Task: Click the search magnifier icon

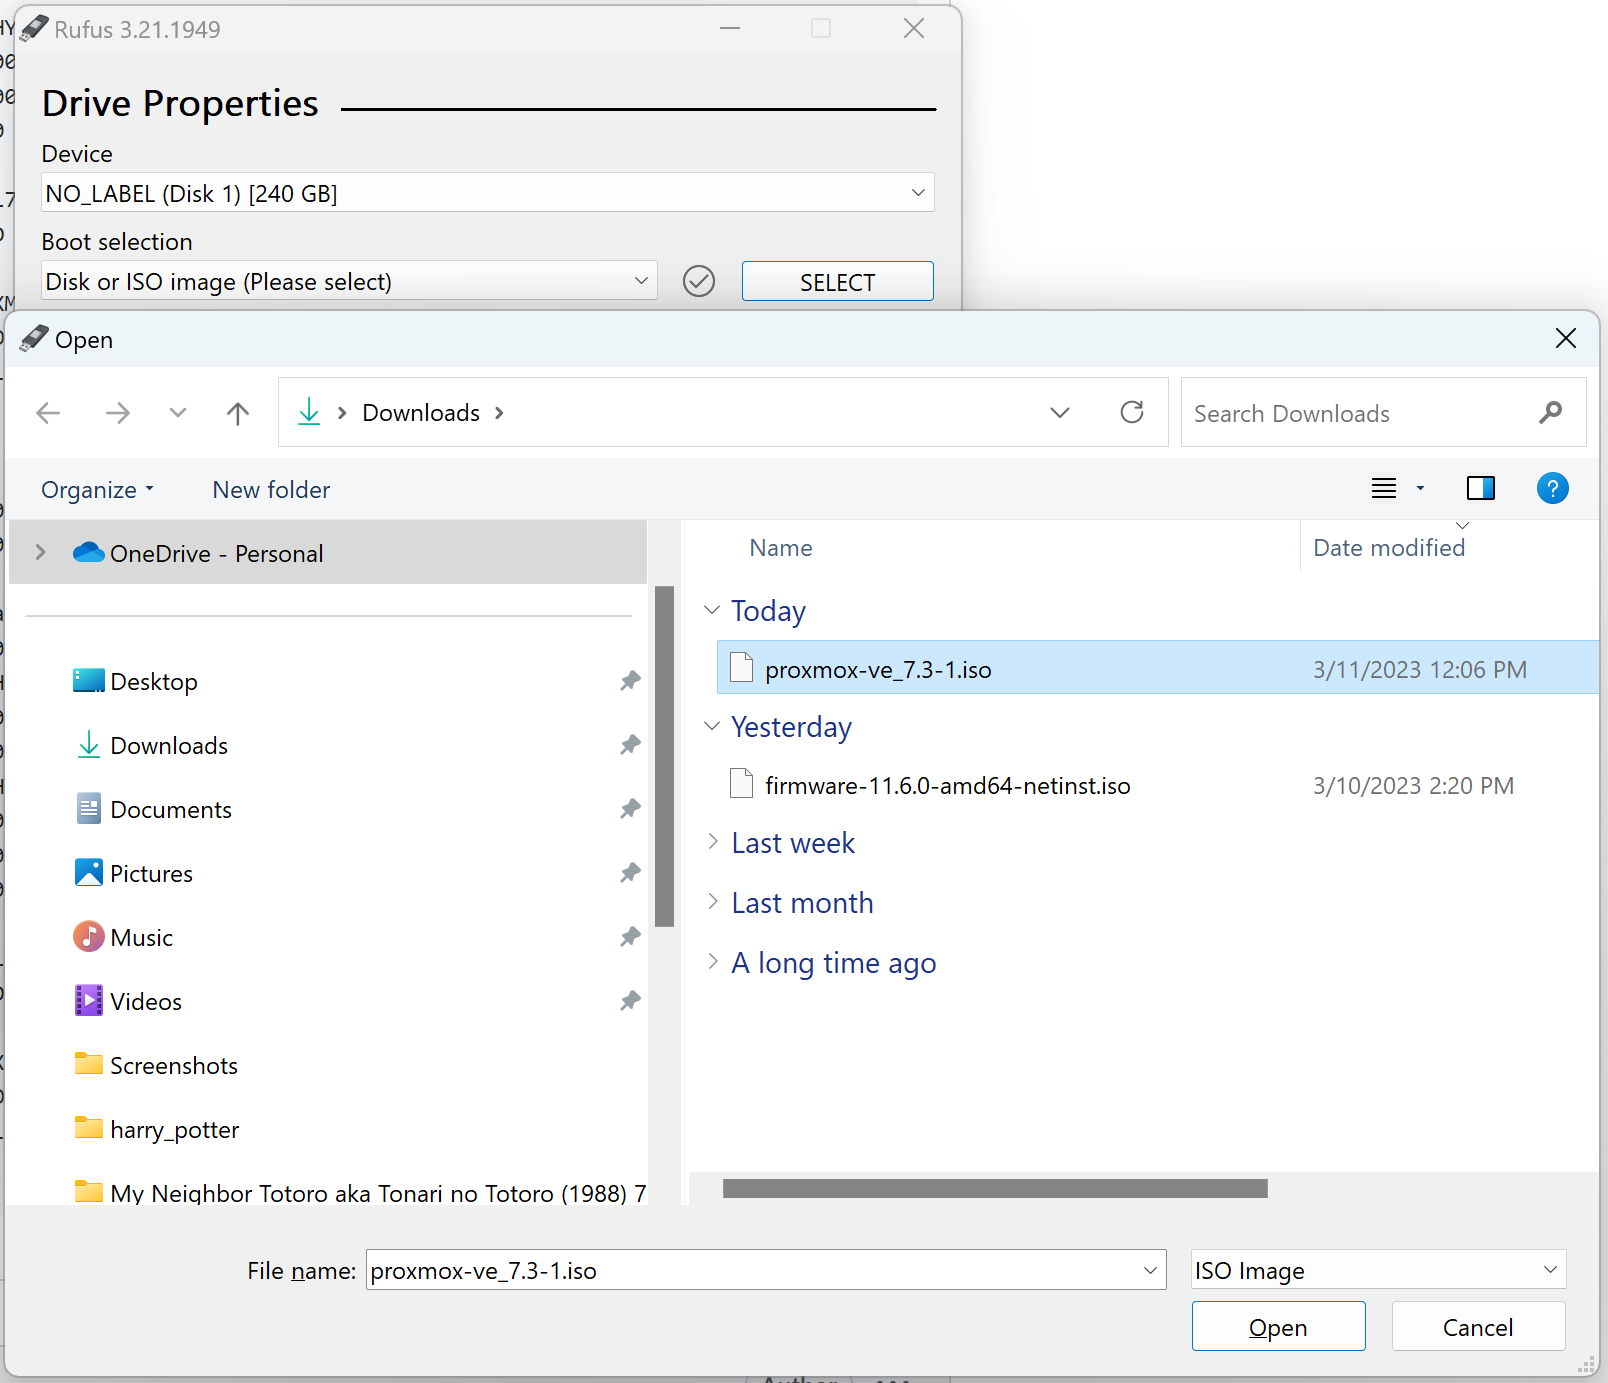Action: [1550, 413]
